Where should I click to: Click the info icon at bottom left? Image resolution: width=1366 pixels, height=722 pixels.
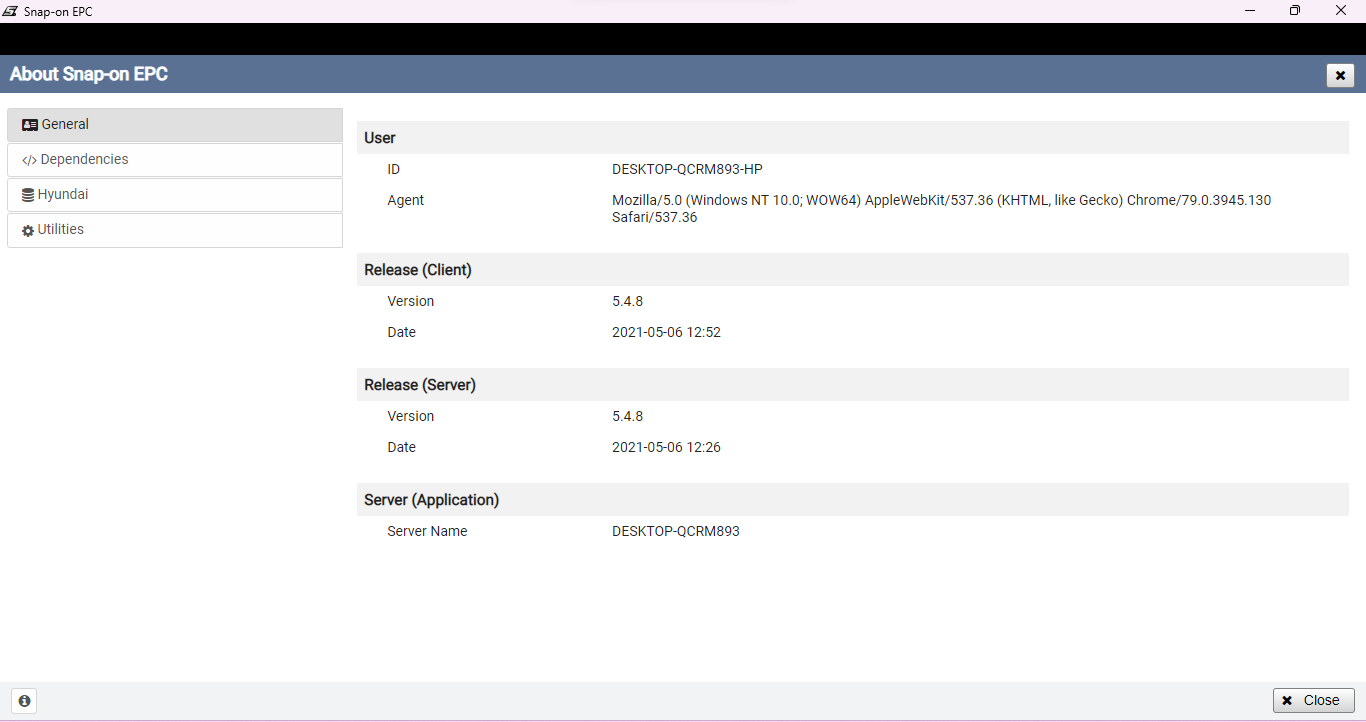coord(24,701)
